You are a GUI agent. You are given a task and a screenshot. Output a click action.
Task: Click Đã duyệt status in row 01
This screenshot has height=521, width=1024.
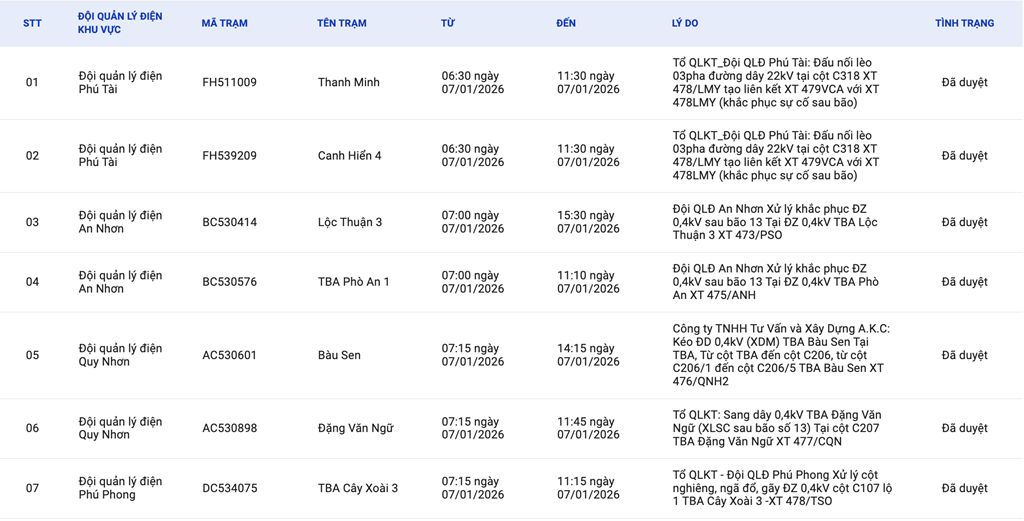964,83
